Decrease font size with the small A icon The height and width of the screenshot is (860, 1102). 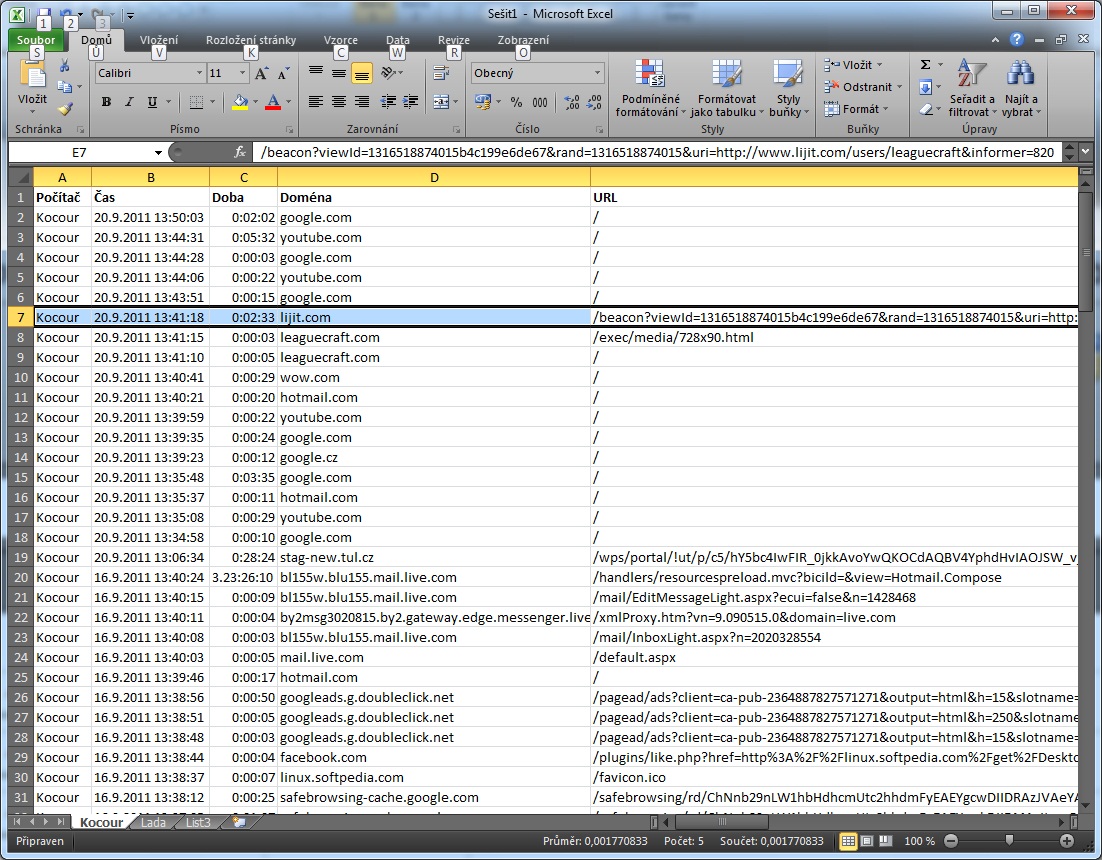[283, 73]
